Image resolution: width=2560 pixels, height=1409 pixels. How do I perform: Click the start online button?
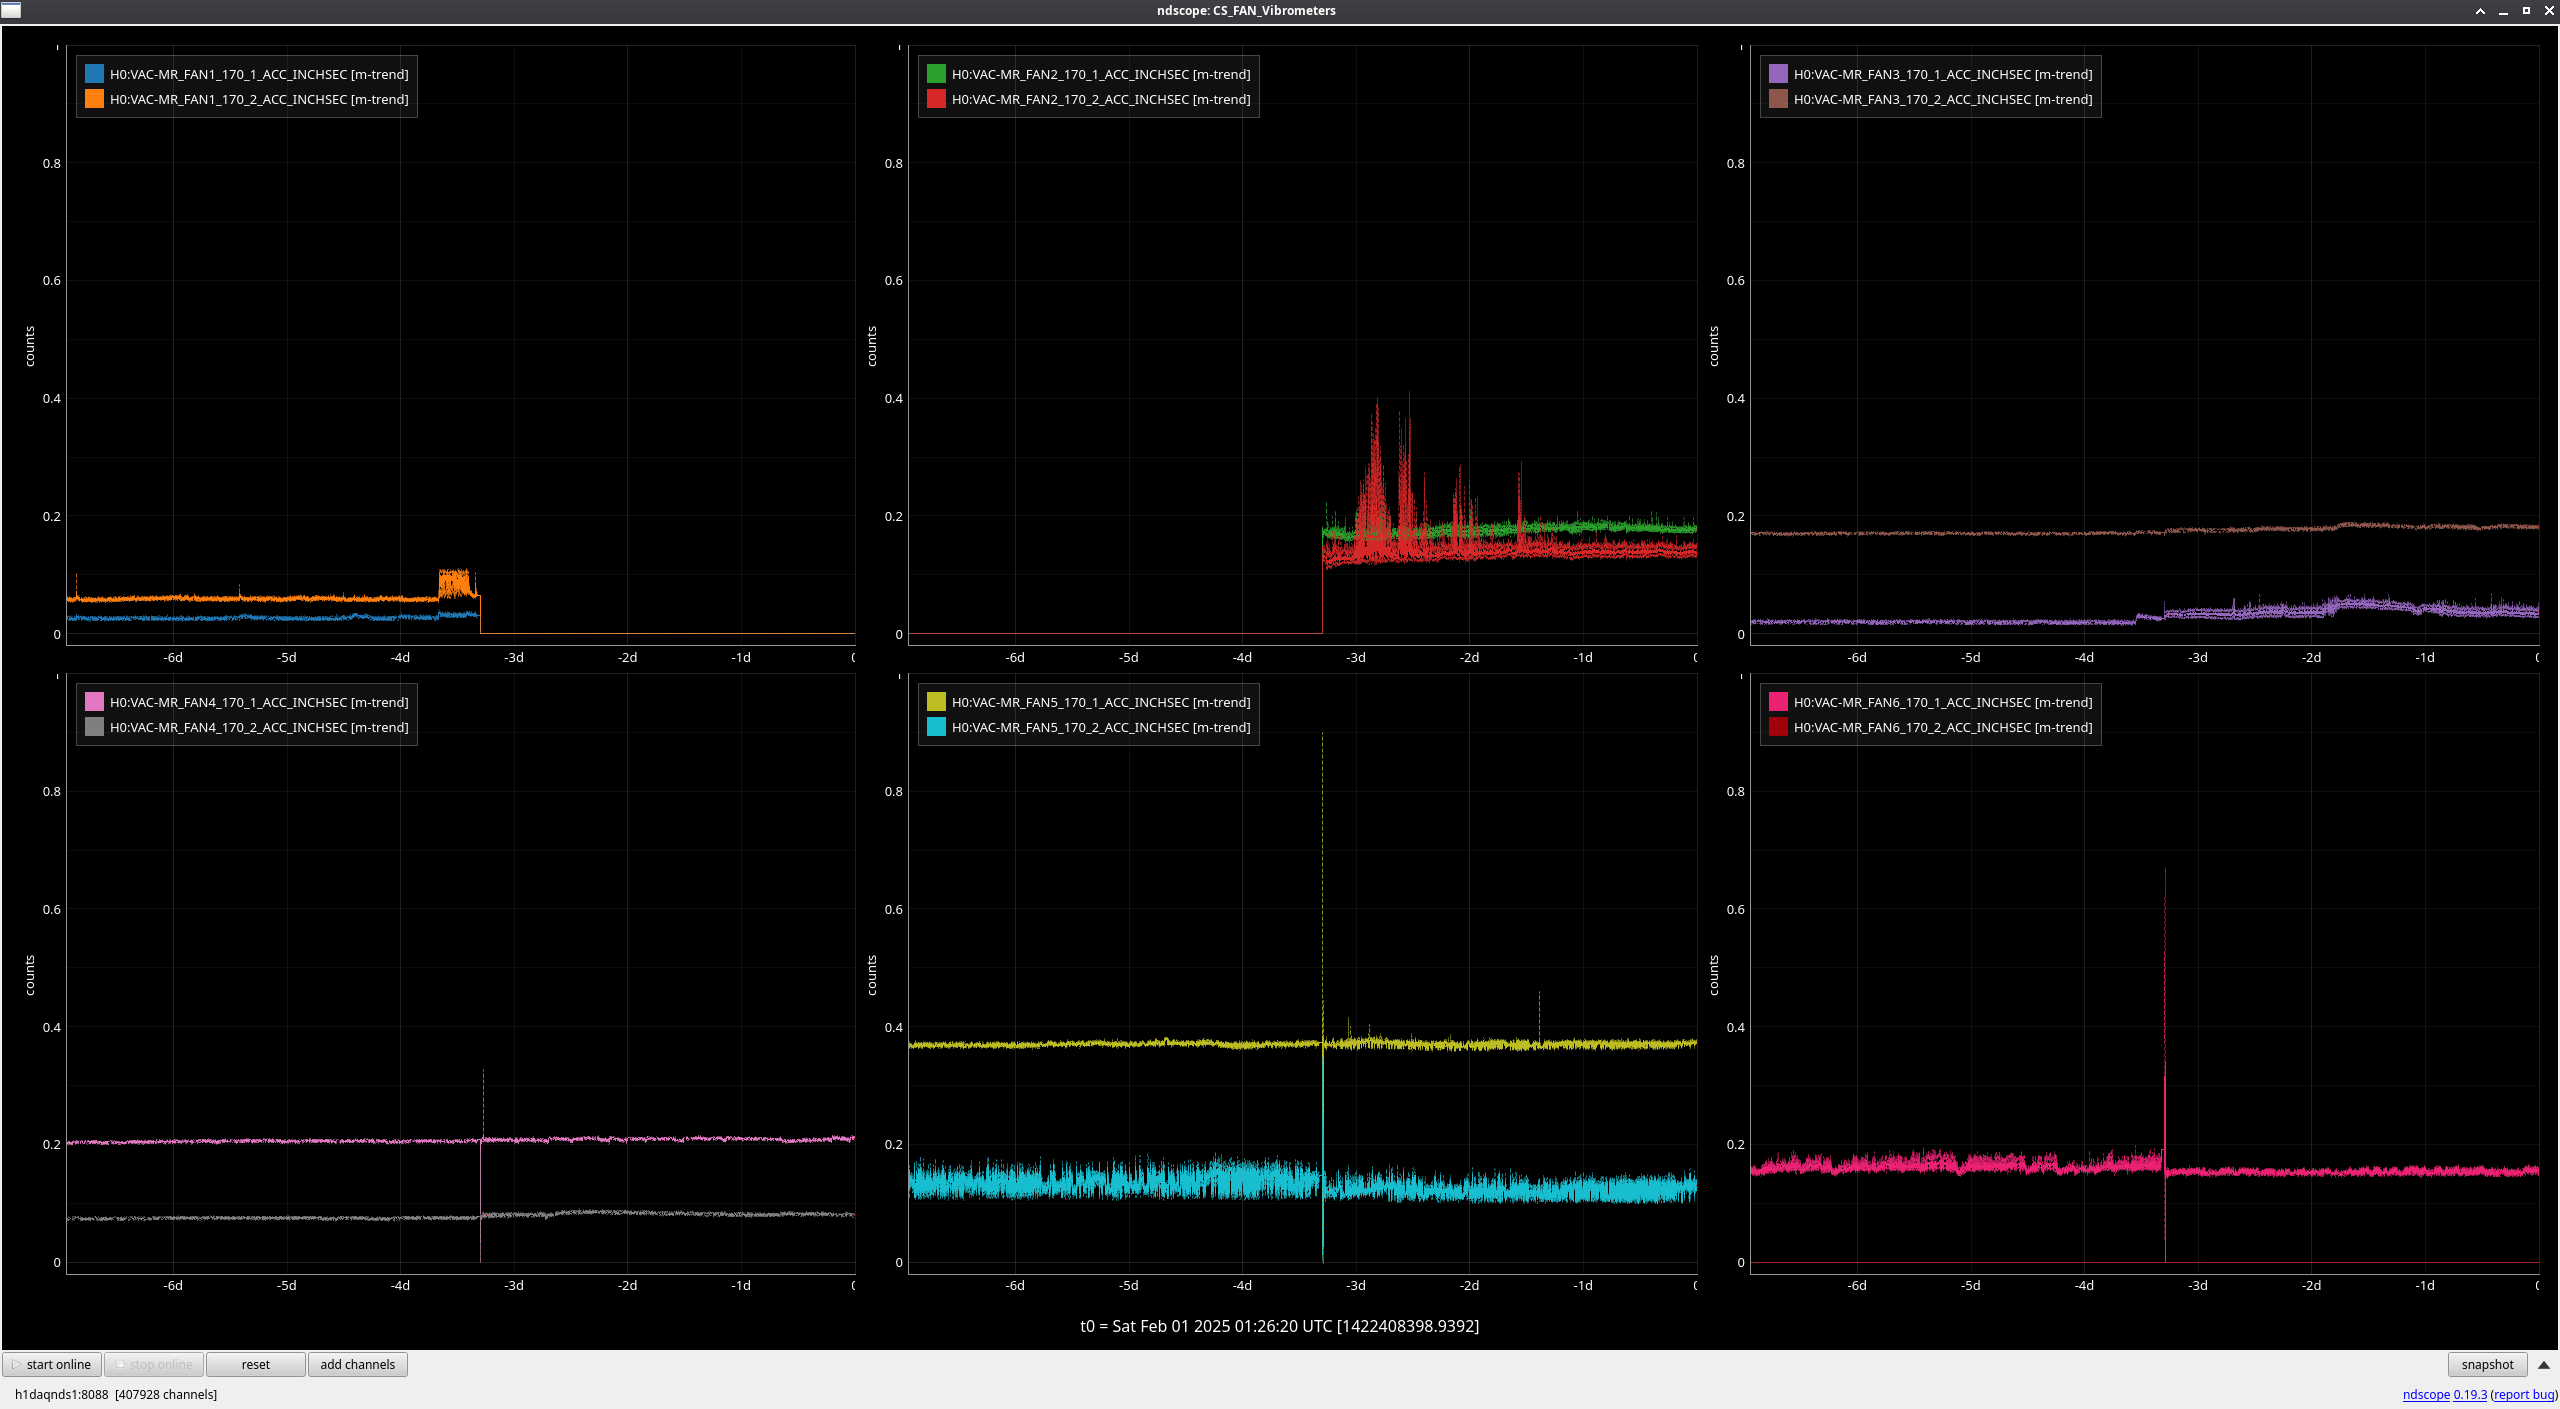tap(52, 1364)
